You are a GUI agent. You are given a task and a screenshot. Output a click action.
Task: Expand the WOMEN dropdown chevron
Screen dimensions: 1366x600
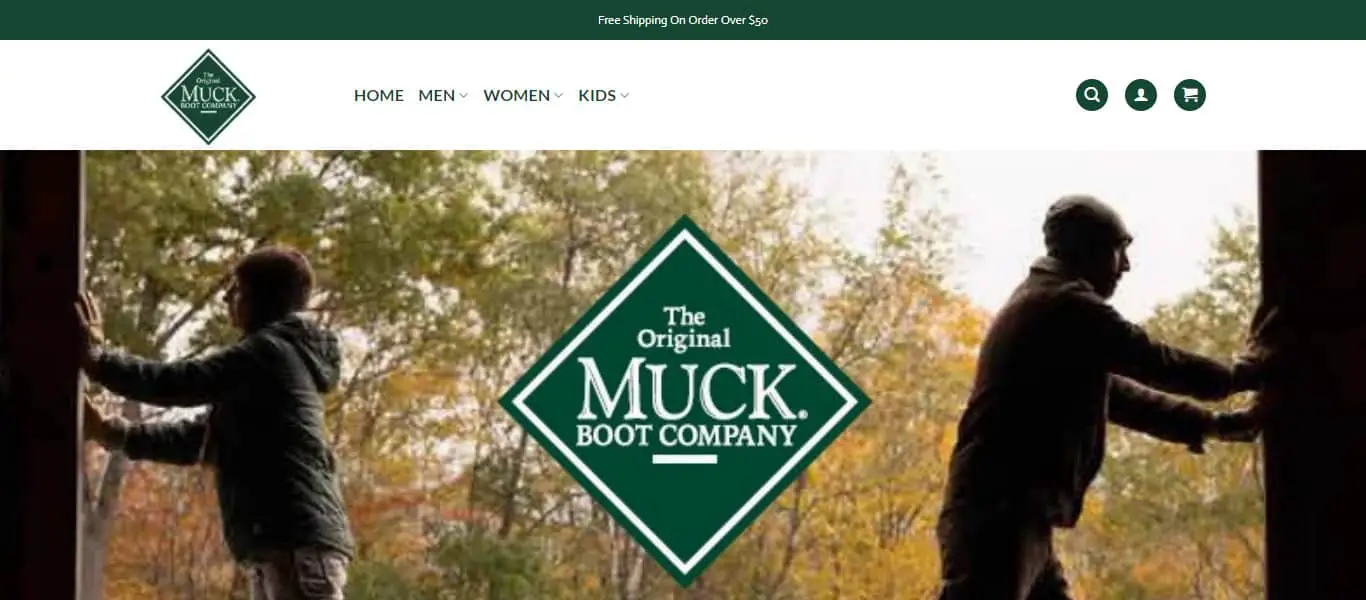pyautogui.click(x=558, y=96)
